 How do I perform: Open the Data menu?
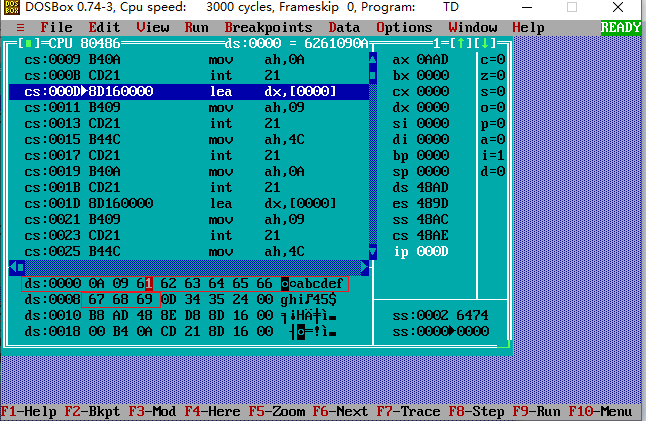tap(344, 28)
